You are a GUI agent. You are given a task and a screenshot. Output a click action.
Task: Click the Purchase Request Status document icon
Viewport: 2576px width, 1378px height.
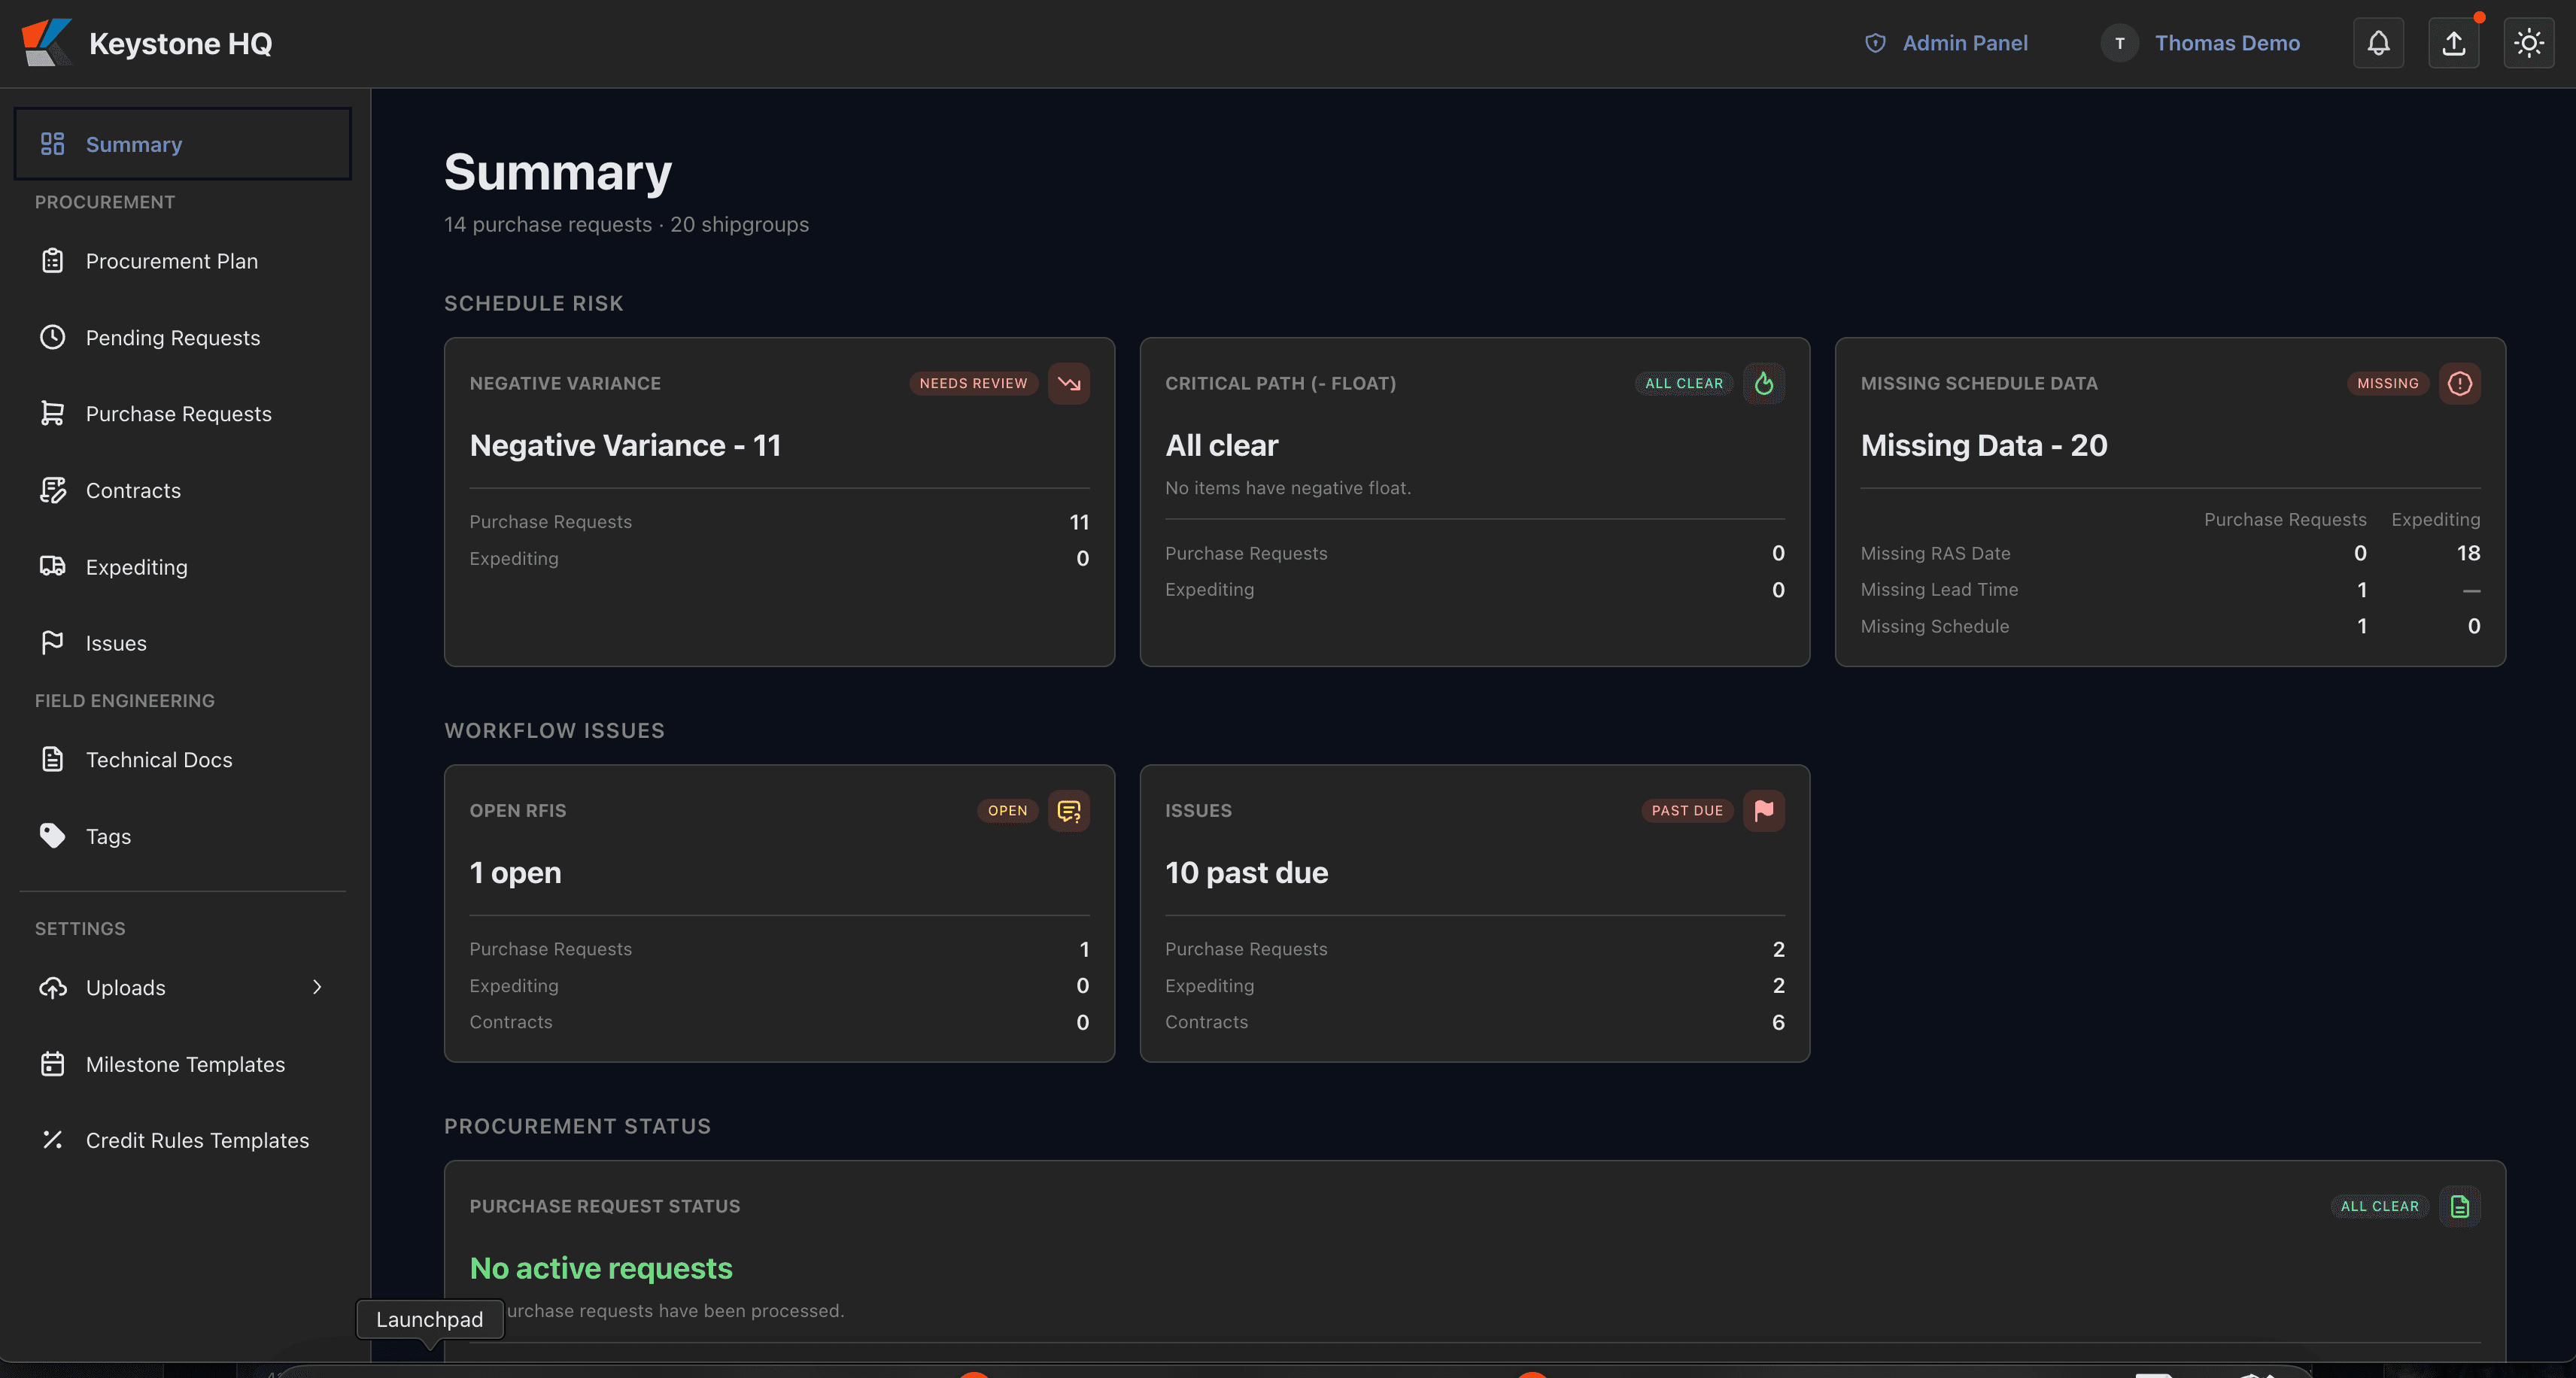coord(2459,1206)
